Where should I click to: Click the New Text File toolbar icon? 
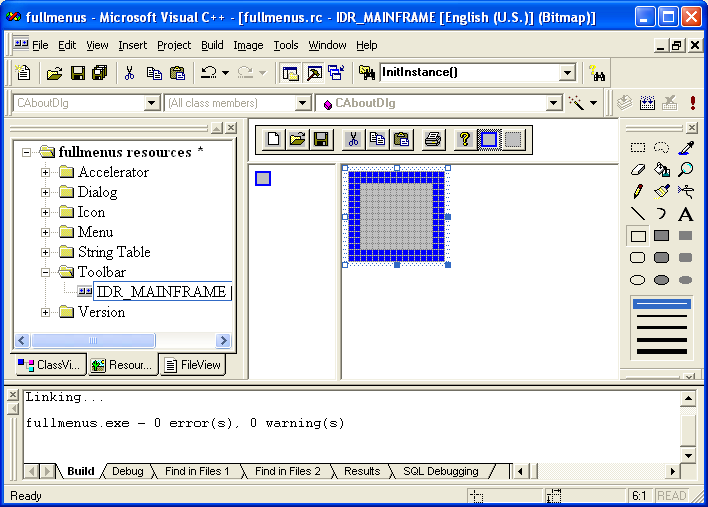tap(23, 73)
